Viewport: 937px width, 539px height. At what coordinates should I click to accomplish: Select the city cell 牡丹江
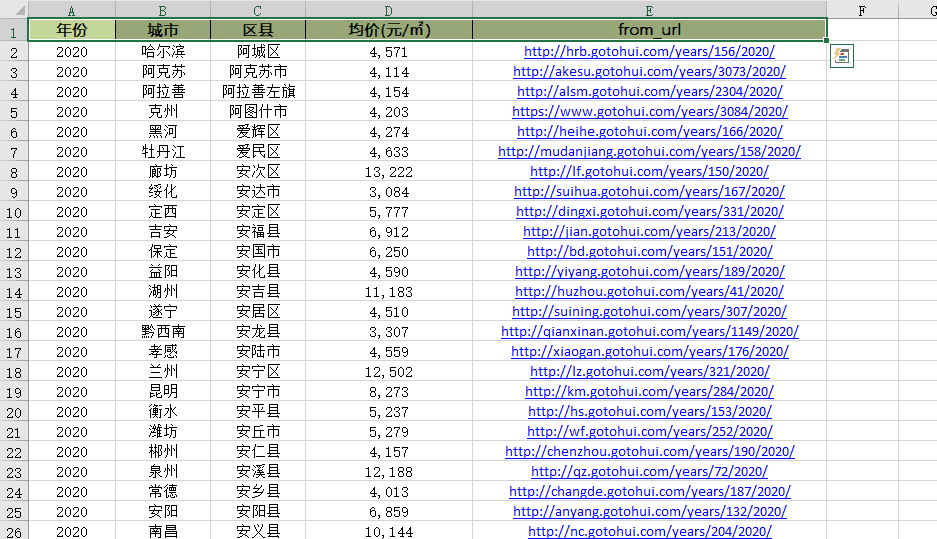click(163, 152)
